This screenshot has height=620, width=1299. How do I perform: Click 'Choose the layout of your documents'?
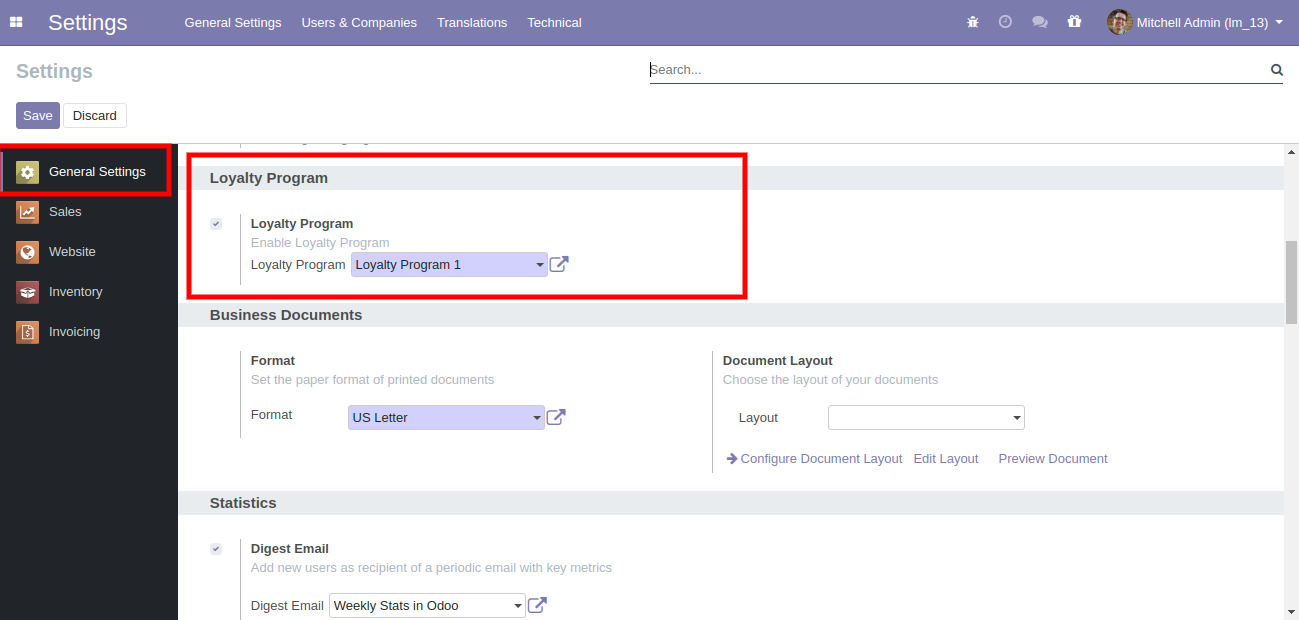(830, 380)
